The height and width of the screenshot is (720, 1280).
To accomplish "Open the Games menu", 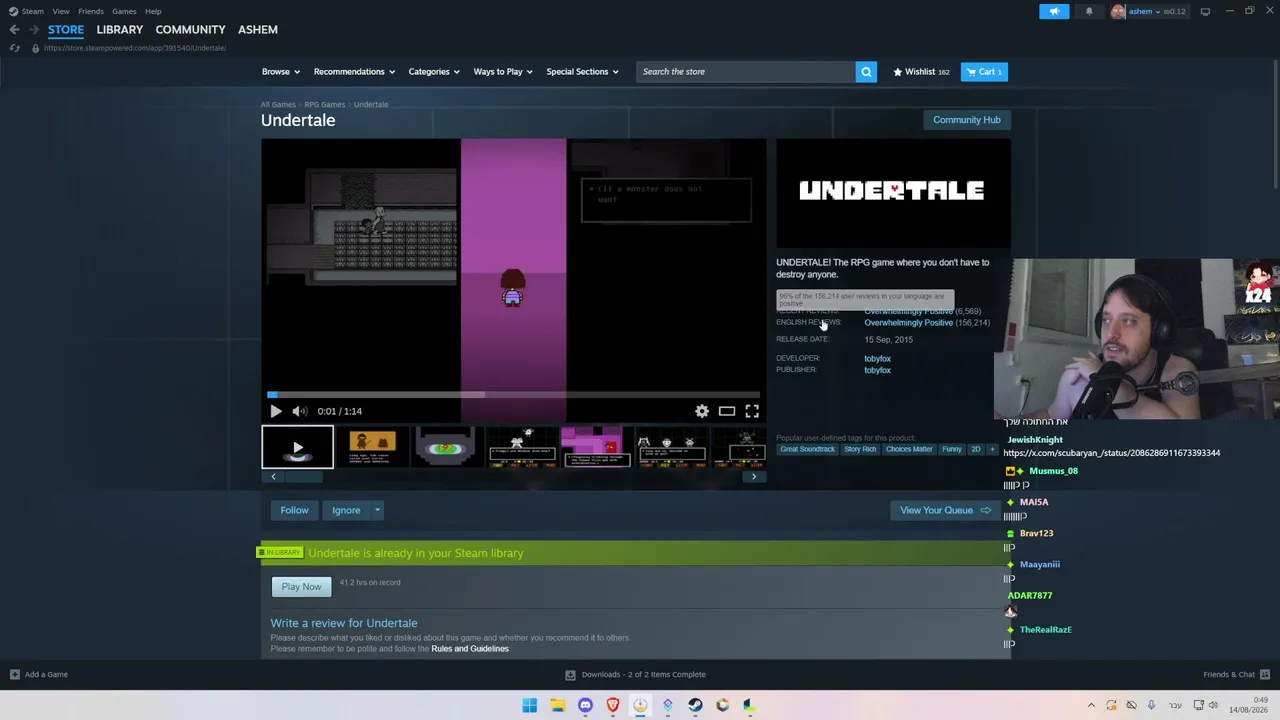I will pyautogui.click(x=124, y=11).
